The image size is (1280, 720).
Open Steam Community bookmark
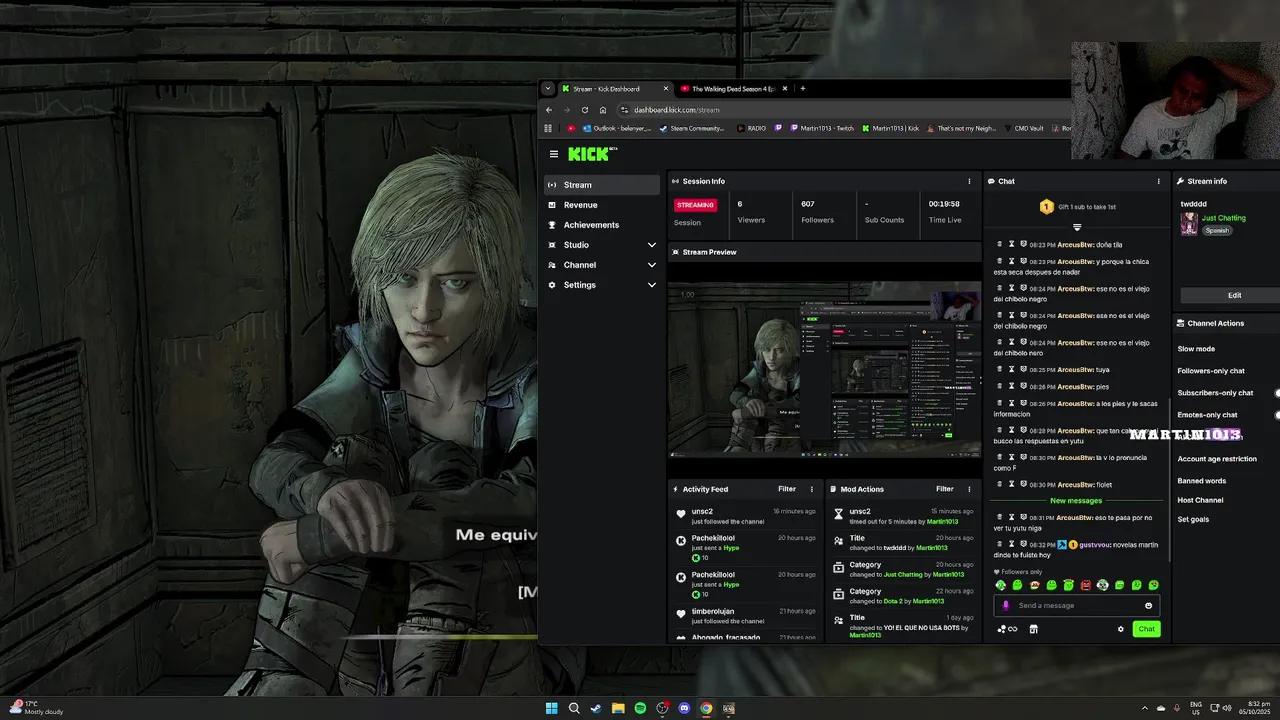pyautogui.click(x=691, y=128)
